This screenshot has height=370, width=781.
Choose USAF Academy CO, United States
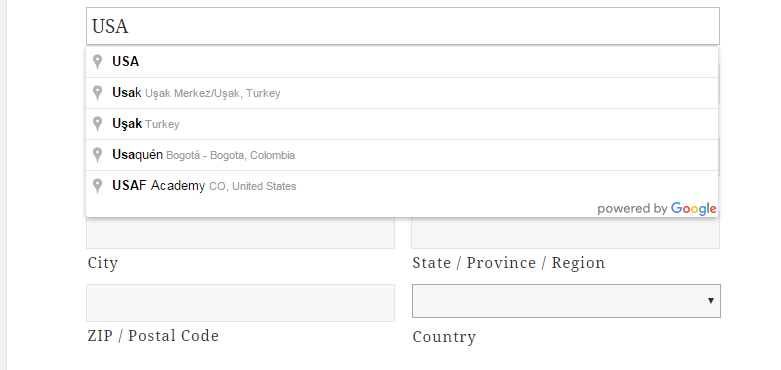click(x=402, y=186)
